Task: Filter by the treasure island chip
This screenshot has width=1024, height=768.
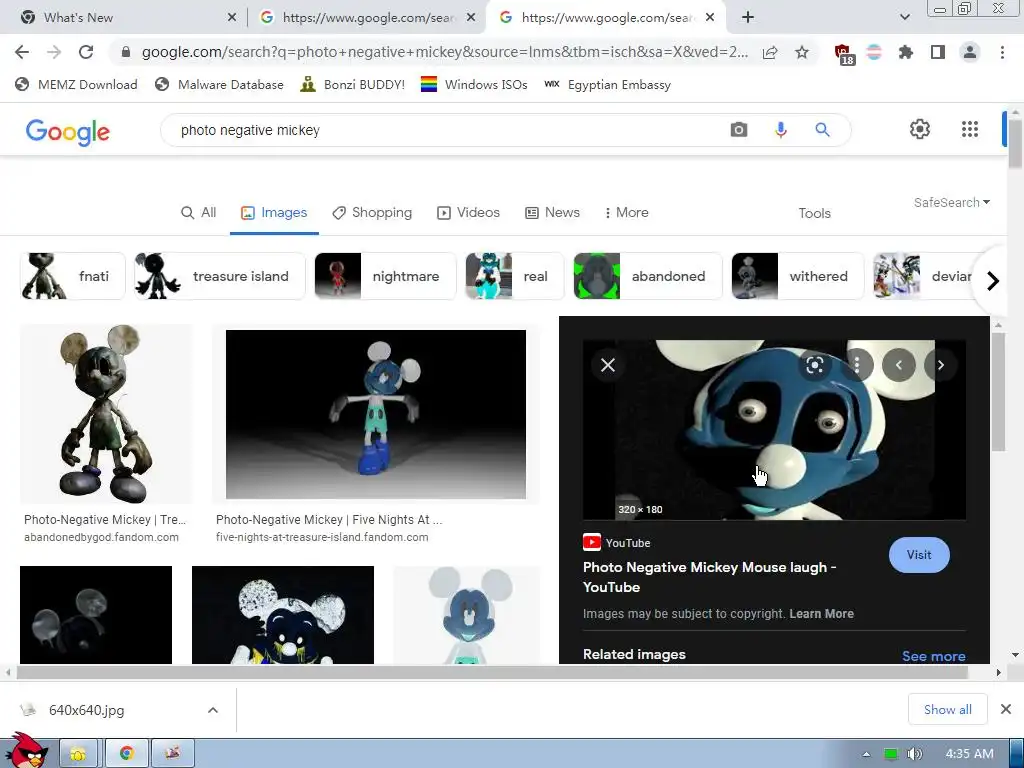Action: (219, 276)
